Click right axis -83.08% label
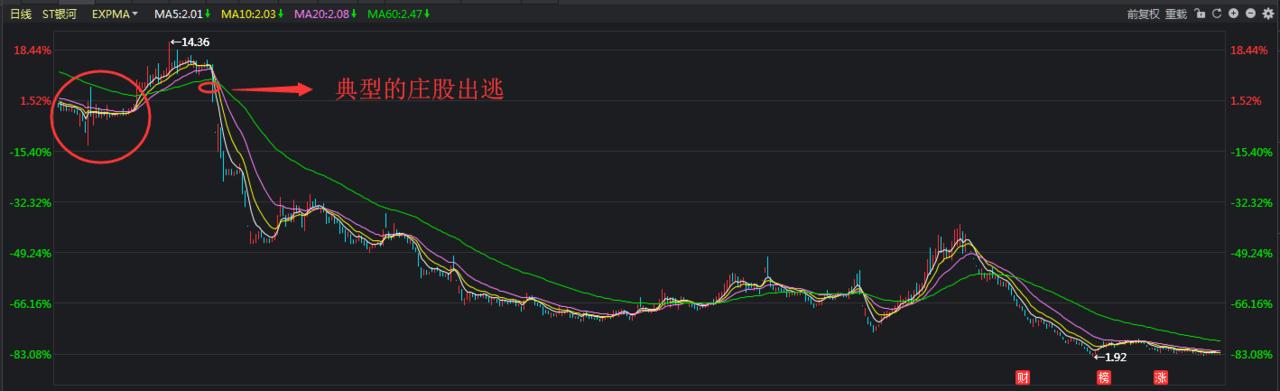Viewport: 1280px width, 391px height. [x=1253, y=354]
